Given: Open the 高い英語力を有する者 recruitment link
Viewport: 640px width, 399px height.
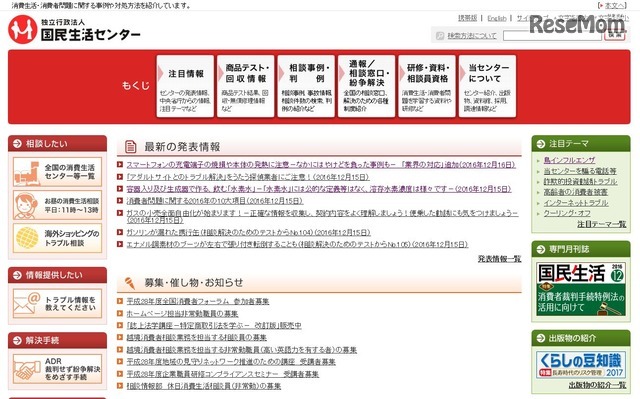Looking at the screenshot, I should click(242, 350).
